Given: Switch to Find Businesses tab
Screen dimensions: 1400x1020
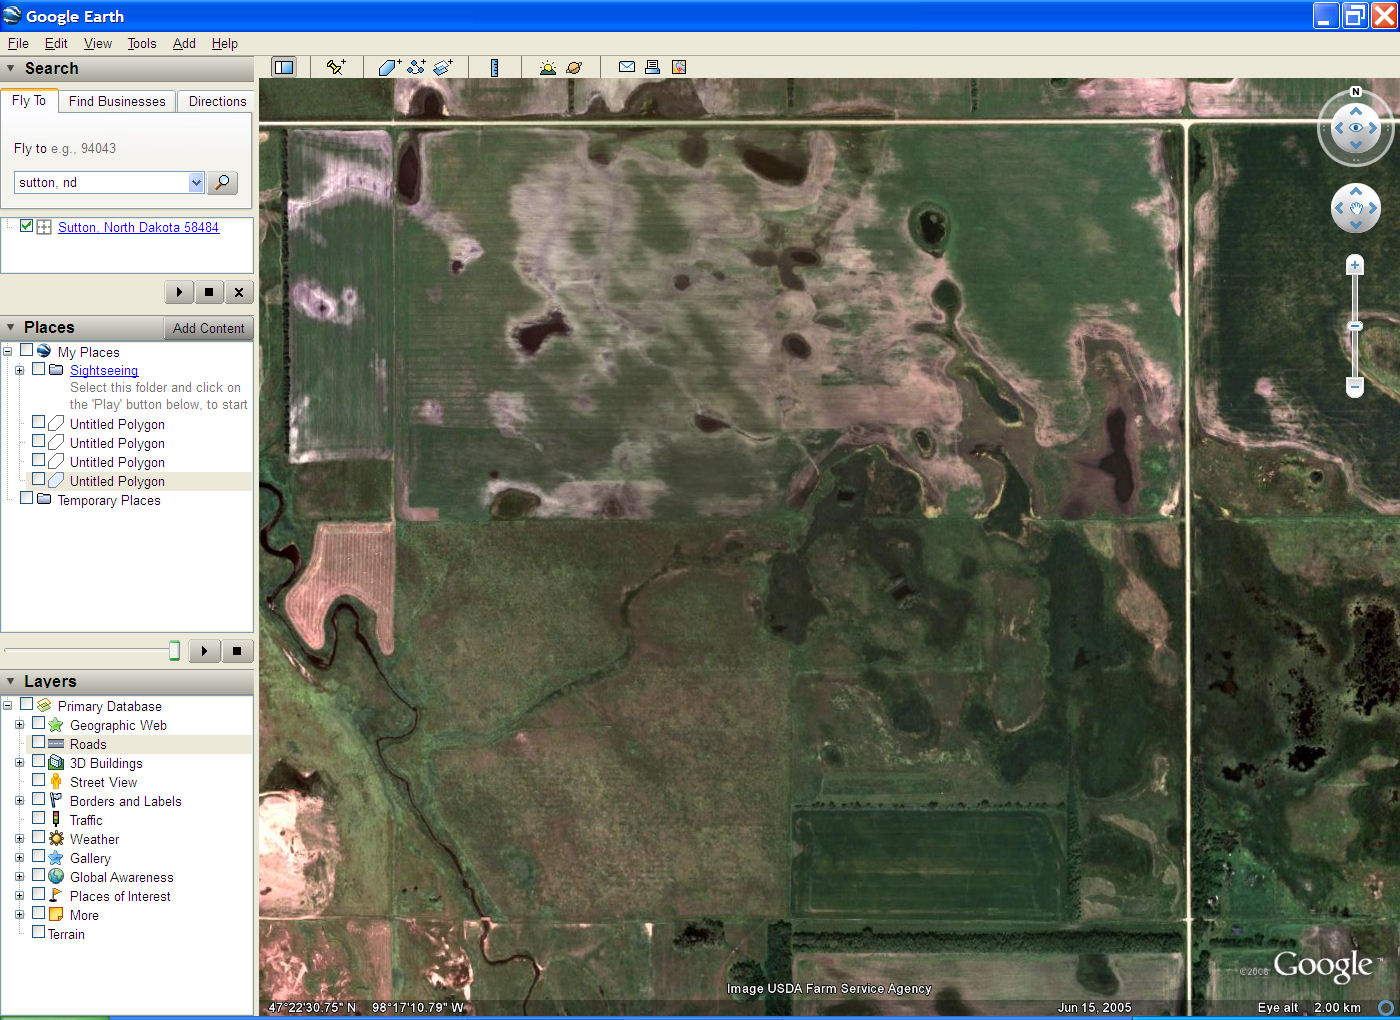Looking at the screenshot, I should (117, 101).
